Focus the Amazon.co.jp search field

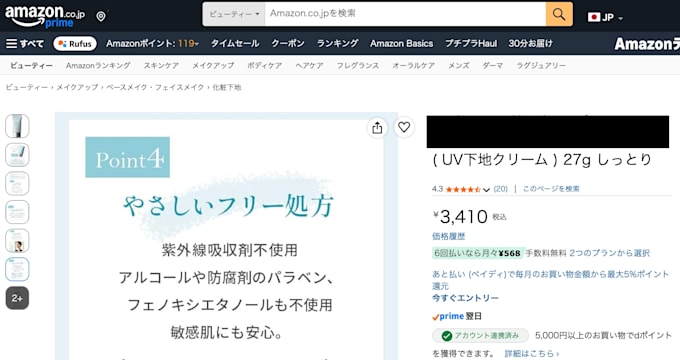click(x=405, y=14)
